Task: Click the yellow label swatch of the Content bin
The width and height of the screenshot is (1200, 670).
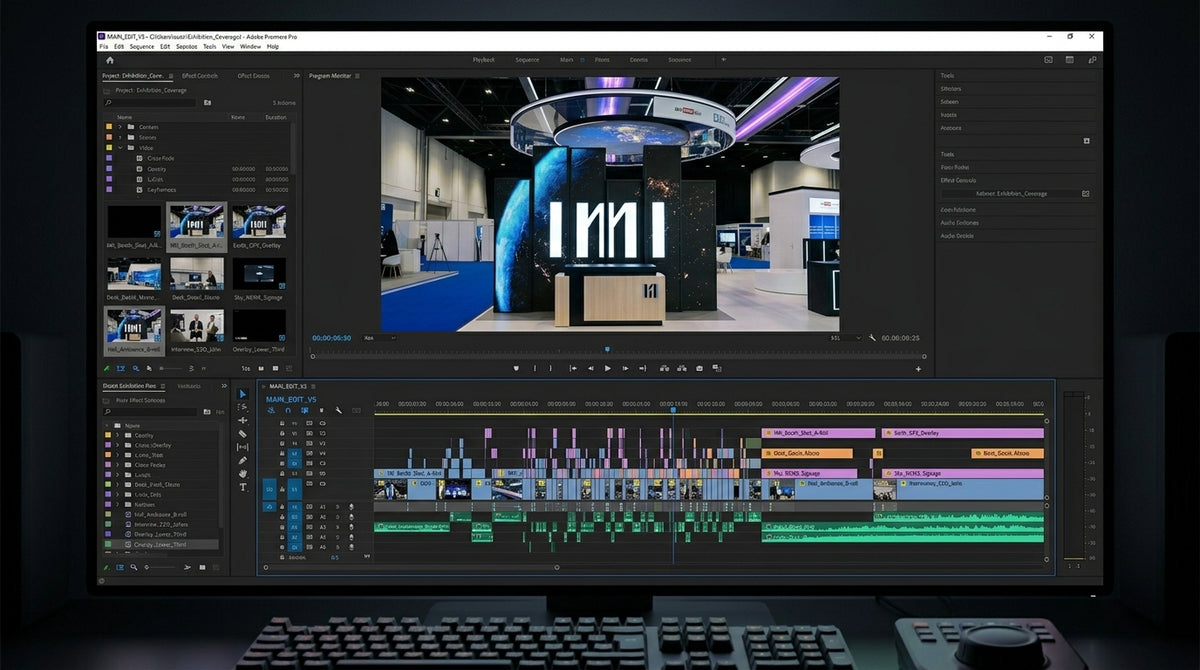Action: coord(108,127)
